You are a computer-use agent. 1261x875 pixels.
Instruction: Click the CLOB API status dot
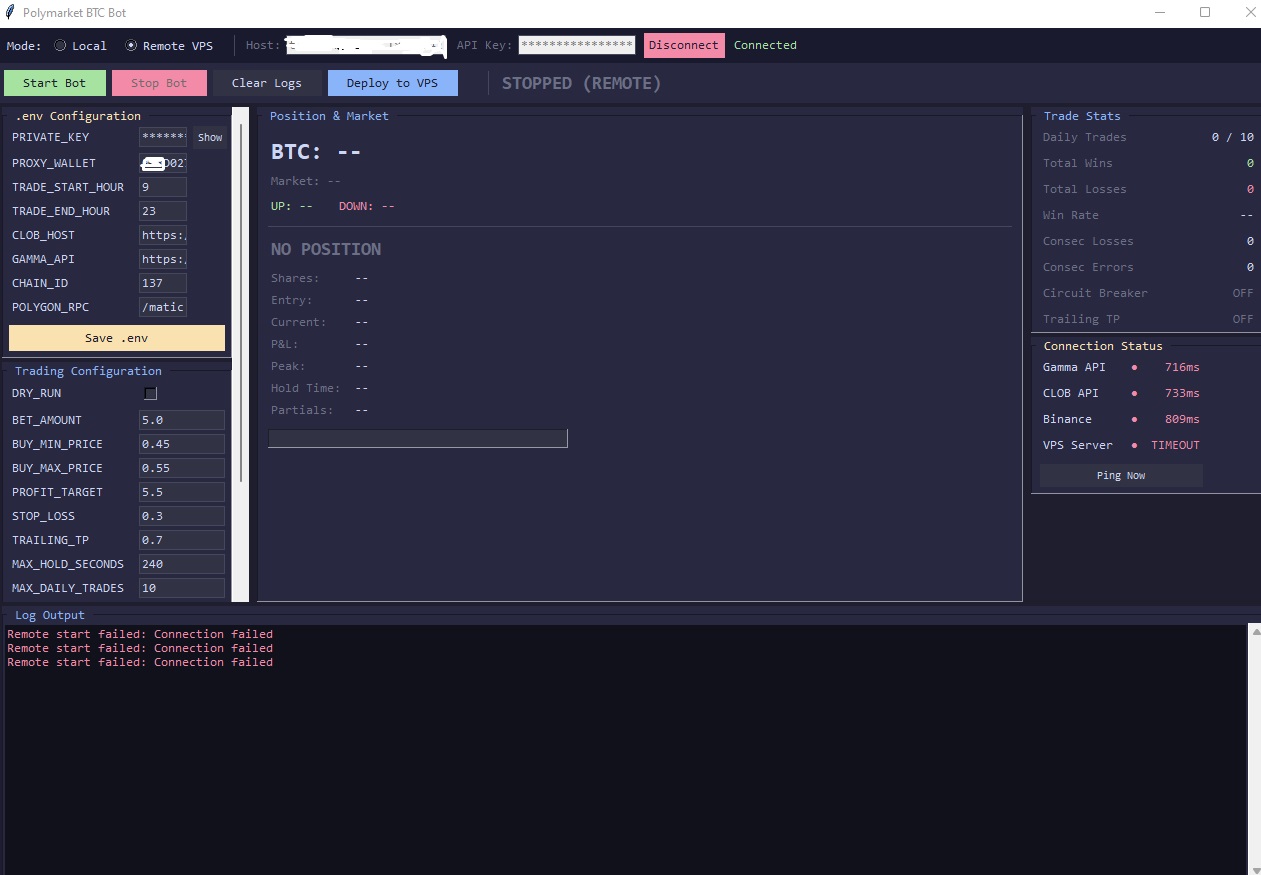pos(1134,394)
